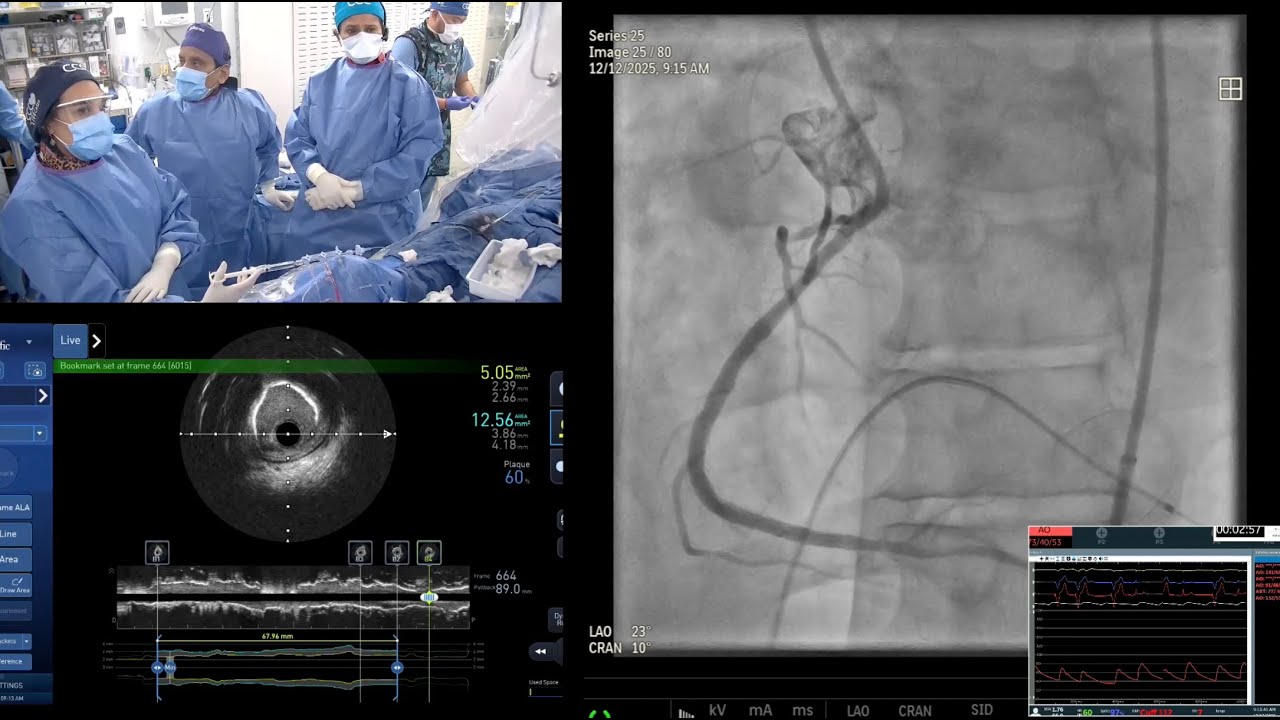Switch to the Live tab

pos(70,340)
